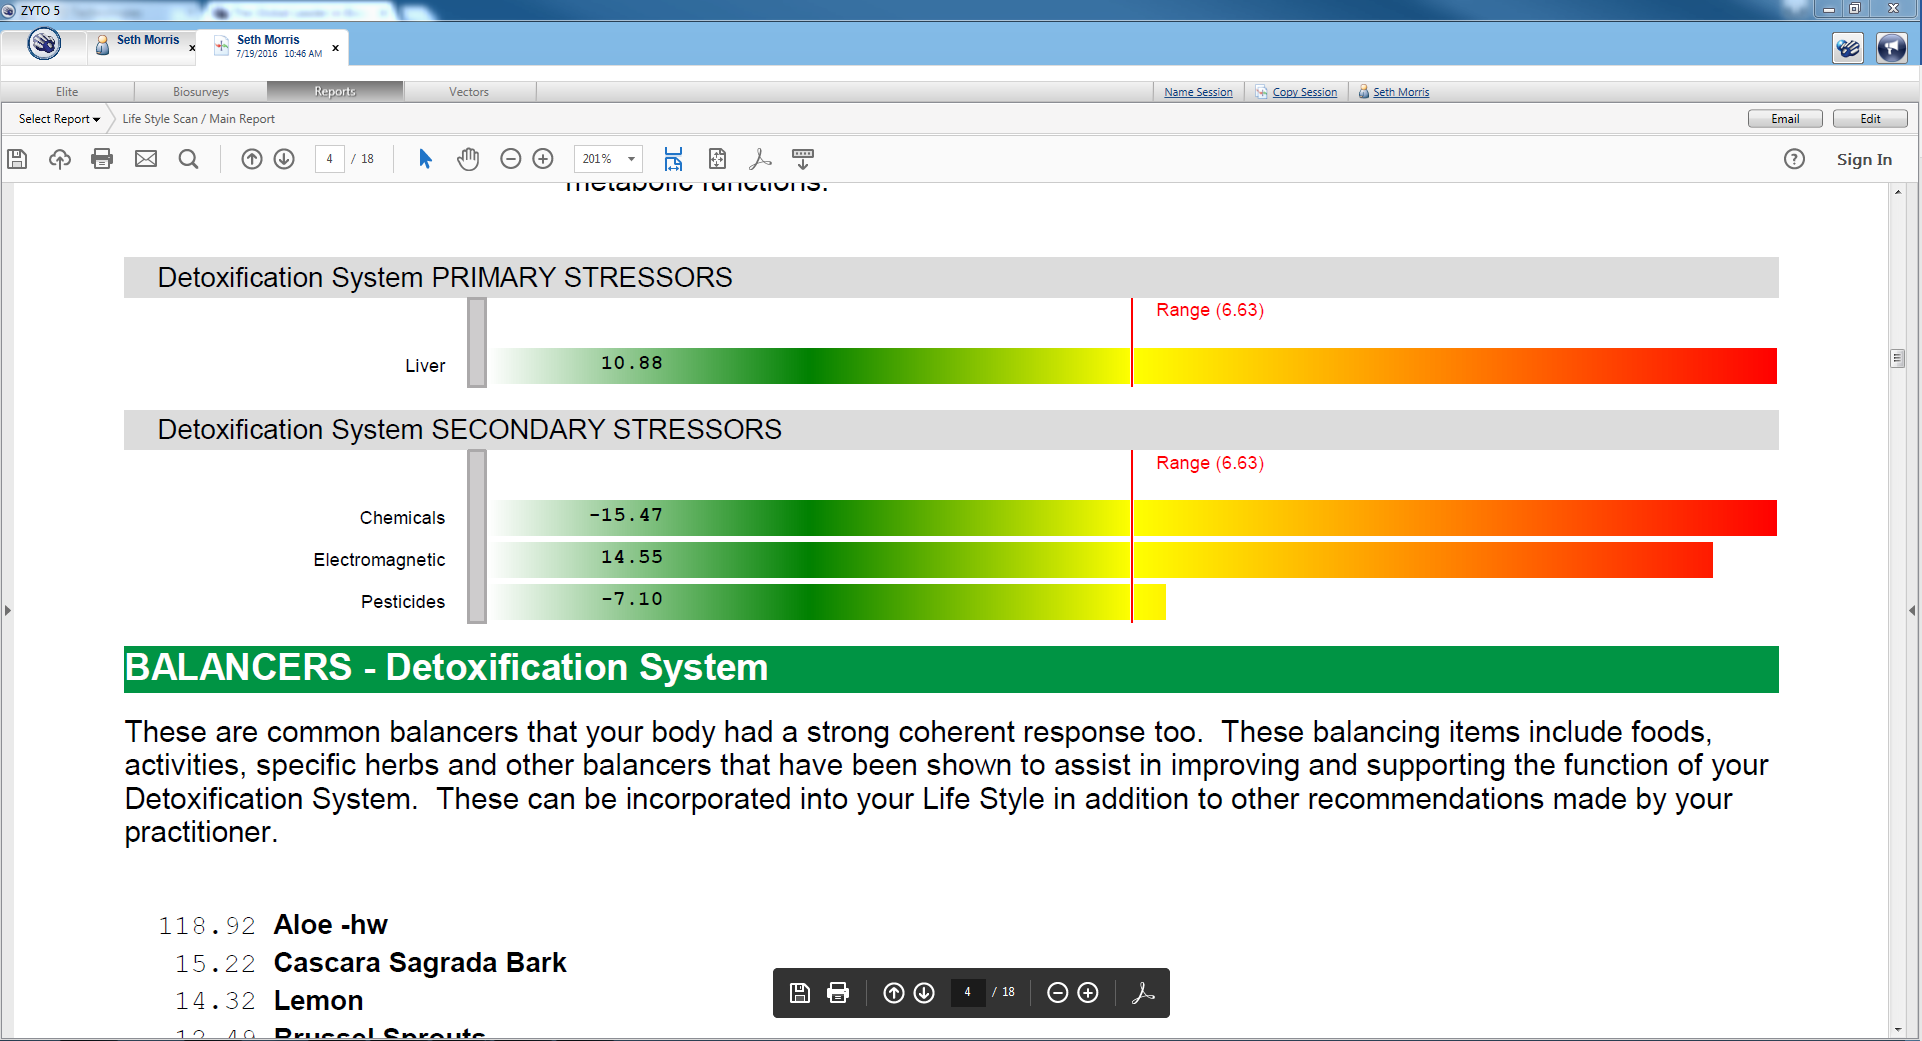Toggle fit-to-width page view mode
This screenshot has height=1041, width=1922.
point(674,159)
